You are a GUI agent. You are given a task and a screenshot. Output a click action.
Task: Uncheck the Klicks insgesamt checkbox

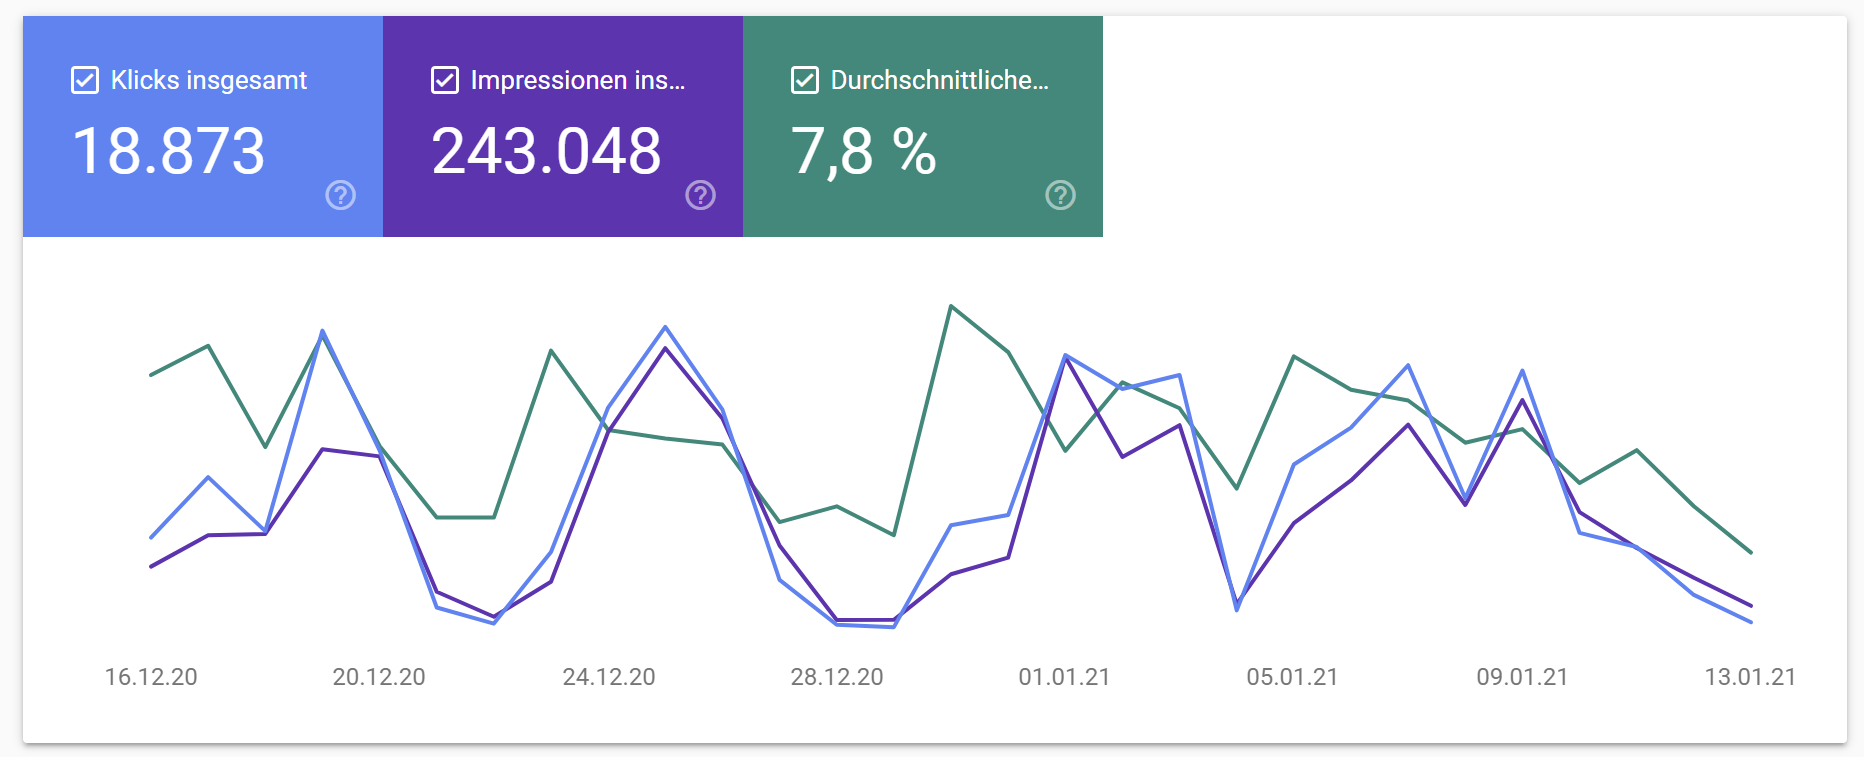point(85,80)
